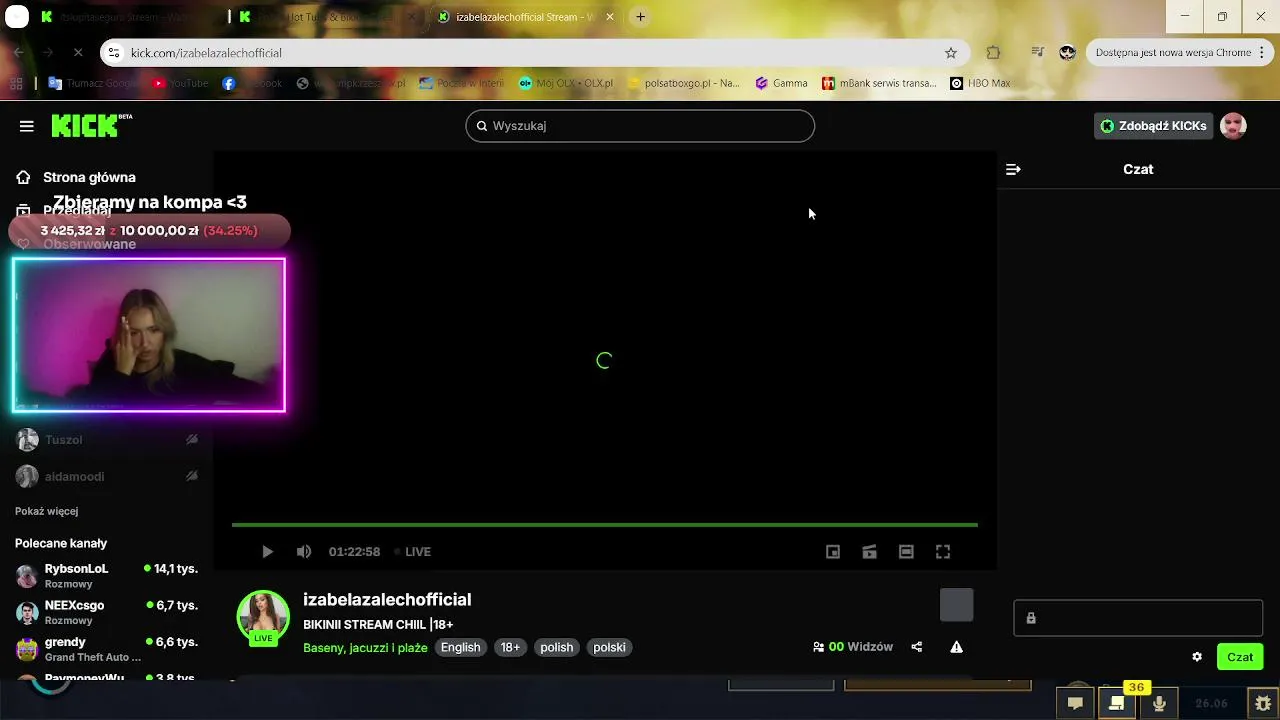Close the izabelazalechofficial Stream tab
1280x720 pixels.
[610, 17]
